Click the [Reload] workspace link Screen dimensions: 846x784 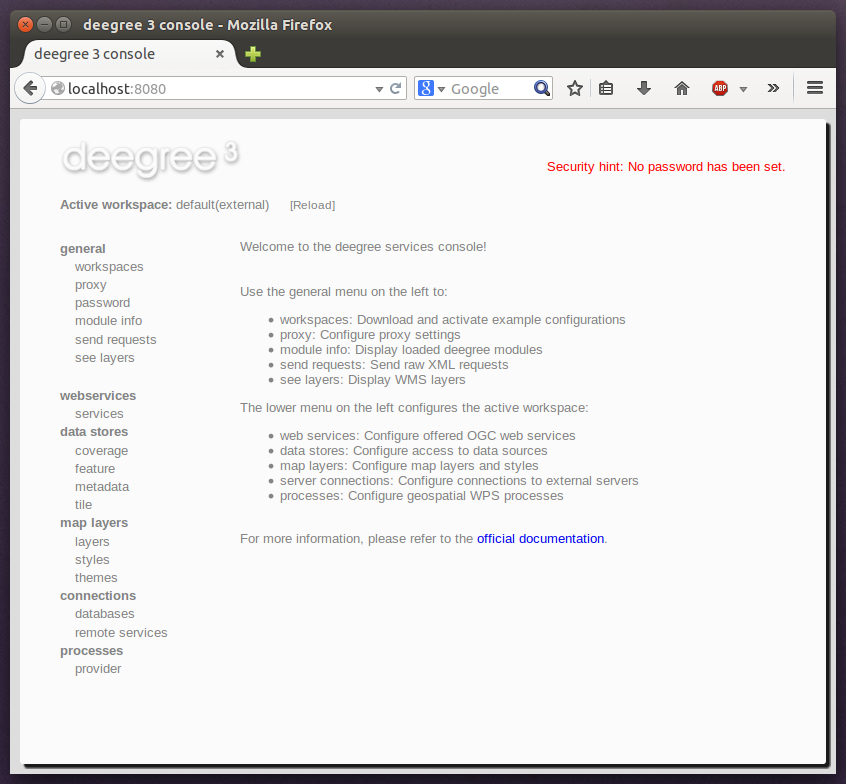tap(312, 204)
